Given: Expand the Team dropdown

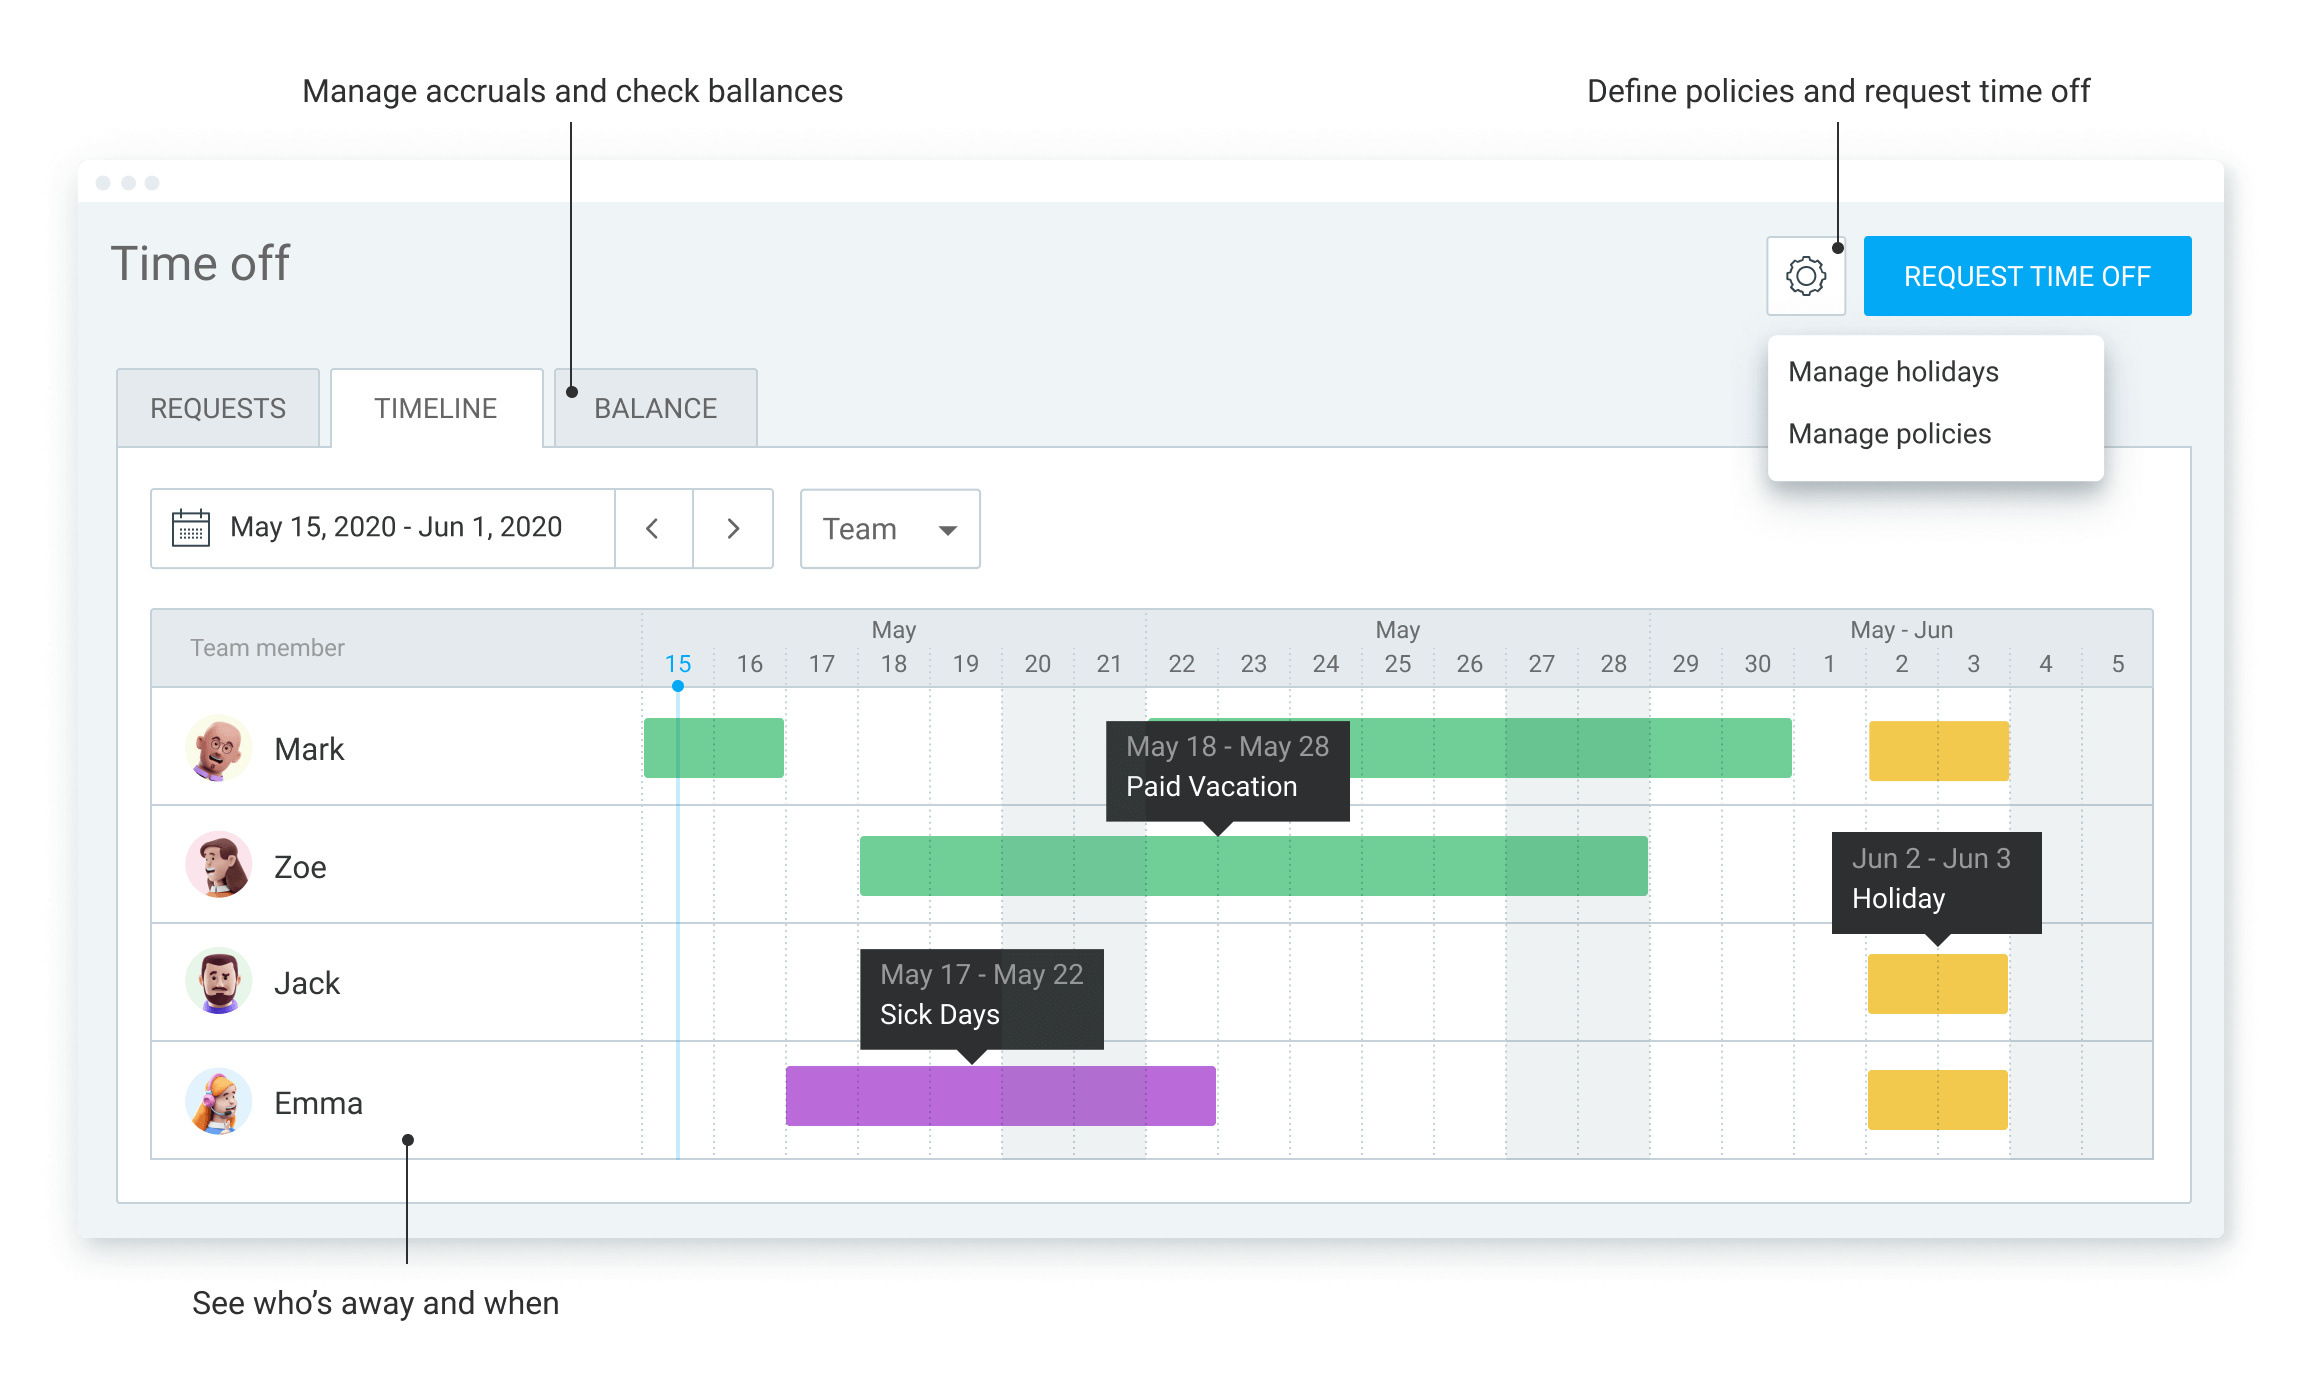Looking at the screenshot, I should click(889, 529).
